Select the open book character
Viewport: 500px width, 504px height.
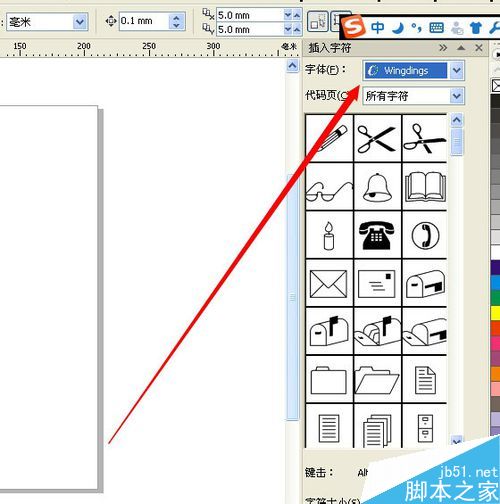point(425,186)
